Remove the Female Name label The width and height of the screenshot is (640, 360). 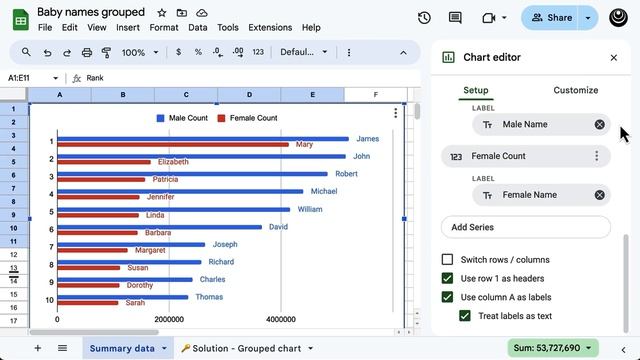(x=600, y=195)
